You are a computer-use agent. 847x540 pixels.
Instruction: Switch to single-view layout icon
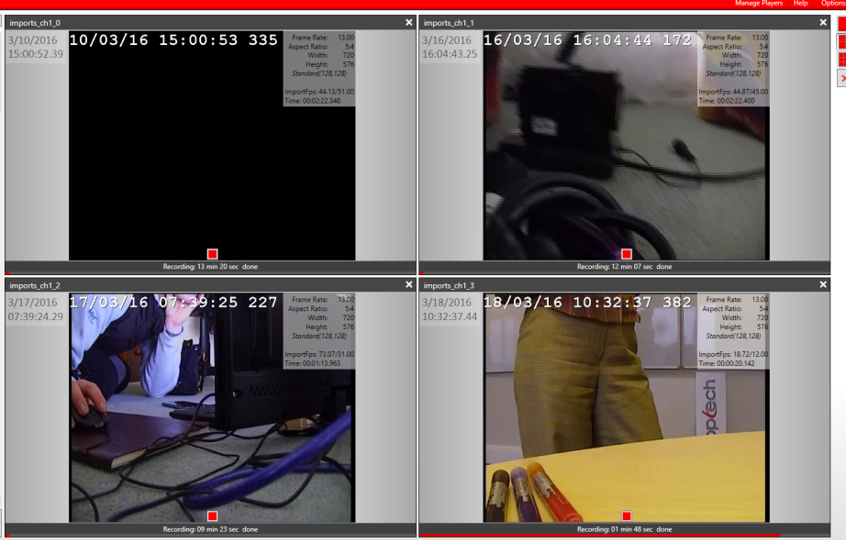pyautogui.click(x=842, y=24)
